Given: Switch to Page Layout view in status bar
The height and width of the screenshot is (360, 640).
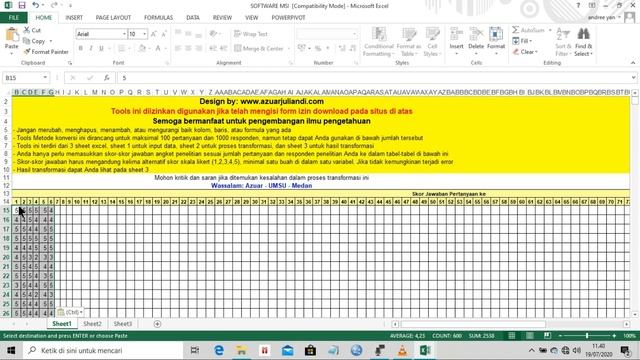Looking at the screenshot, I should tap(529, 336).
